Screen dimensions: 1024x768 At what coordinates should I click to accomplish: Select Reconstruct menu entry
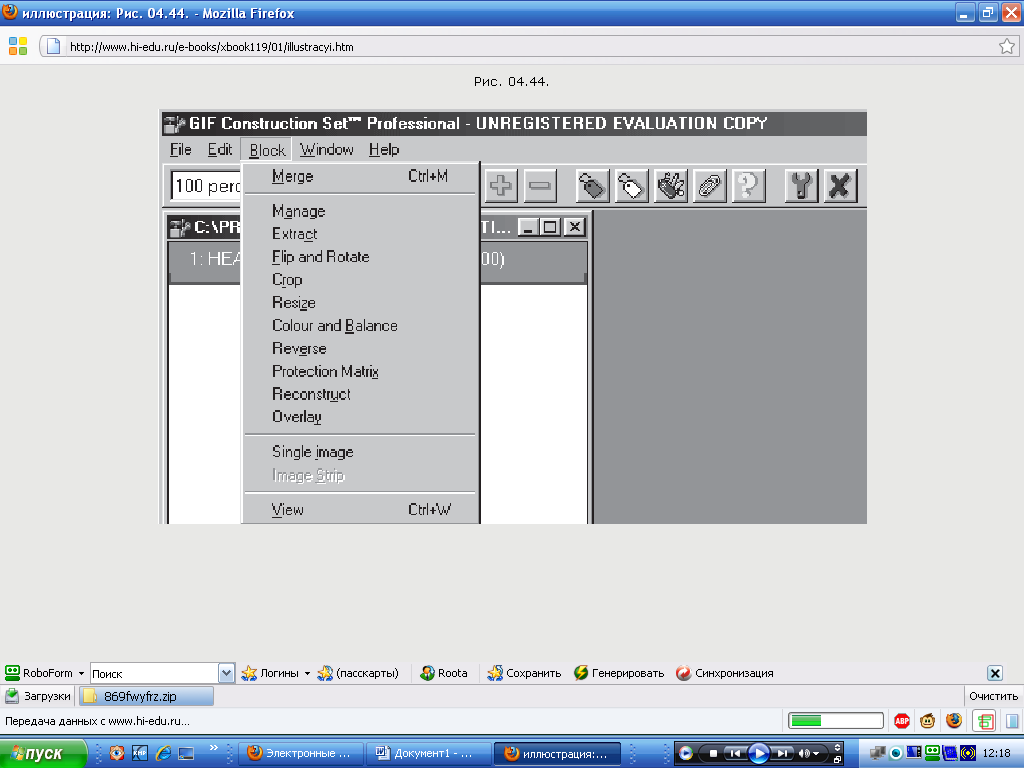(360, 394)
